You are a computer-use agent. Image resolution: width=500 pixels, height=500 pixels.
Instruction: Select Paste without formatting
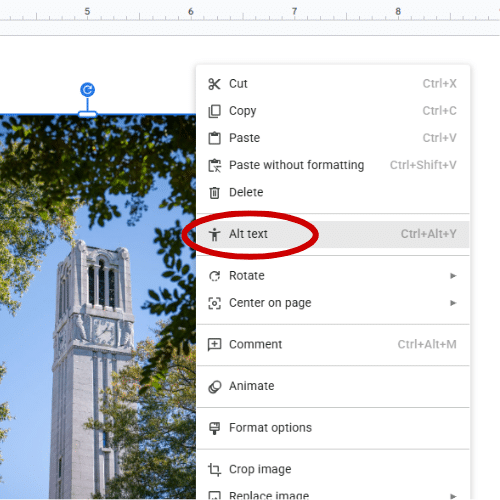tap(333, 165)
